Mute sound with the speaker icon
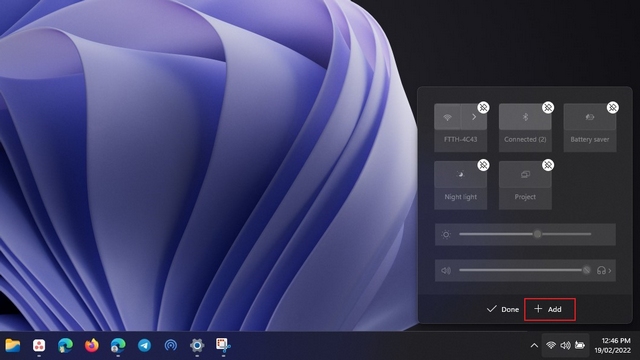 (446, 270)
